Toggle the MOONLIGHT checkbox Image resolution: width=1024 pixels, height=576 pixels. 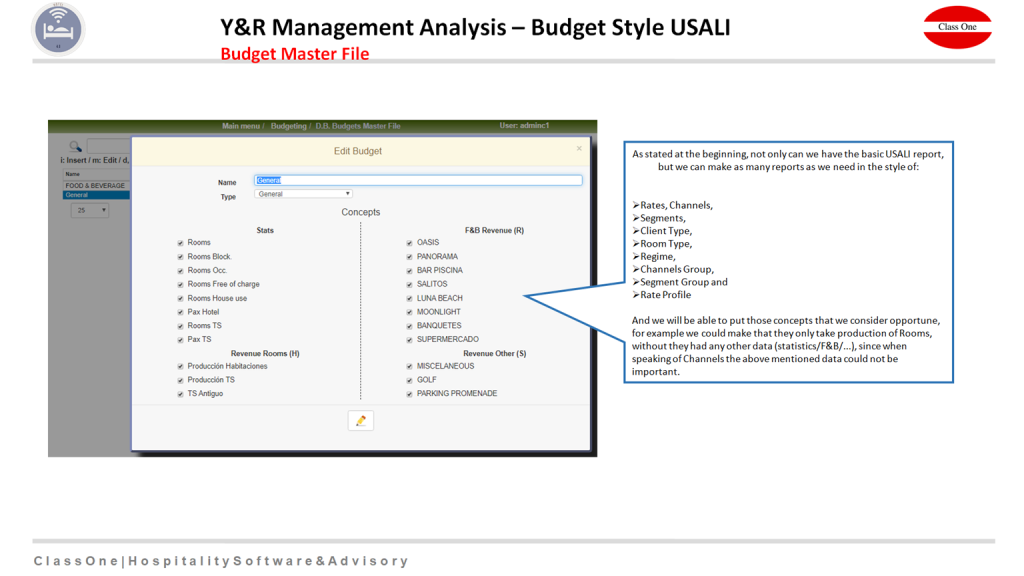click(409, 312)
